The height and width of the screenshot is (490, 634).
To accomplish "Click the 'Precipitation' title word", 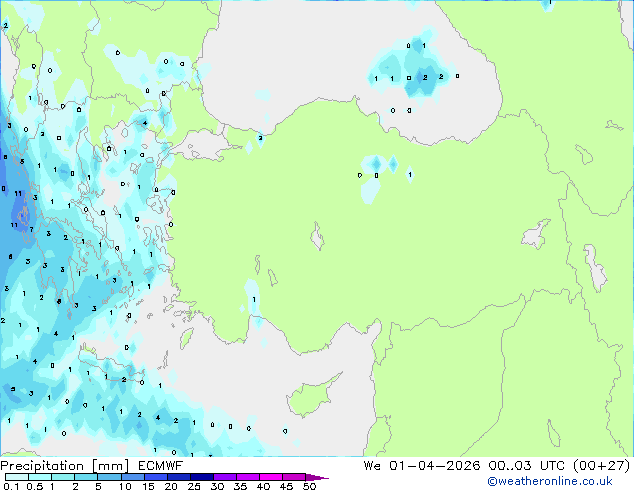I will 42,466.
